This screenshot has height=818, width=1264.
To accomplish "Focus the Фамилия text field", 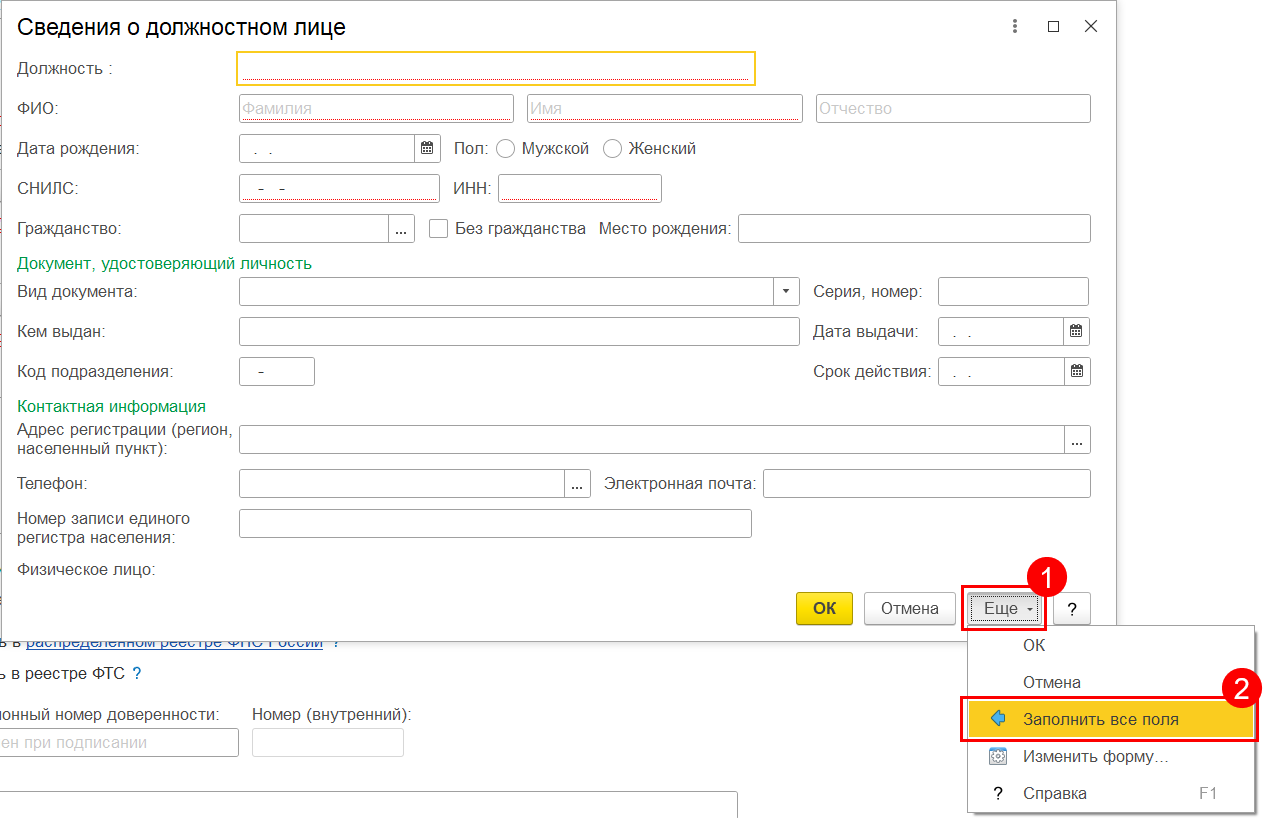I will pos(376,108).
